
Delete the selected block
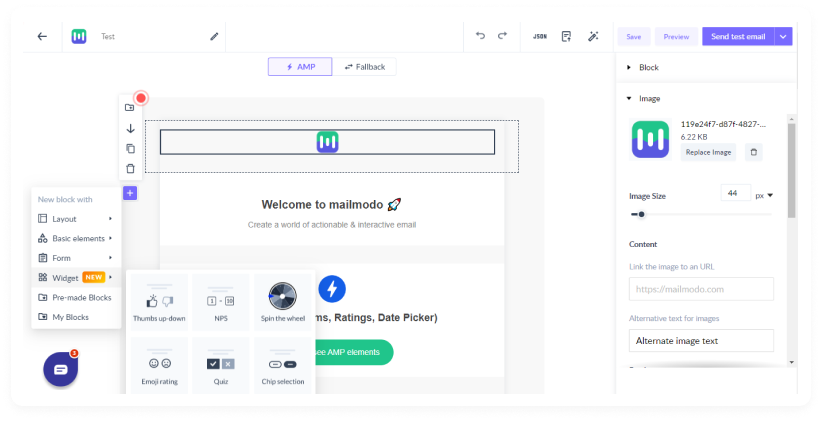131,169
